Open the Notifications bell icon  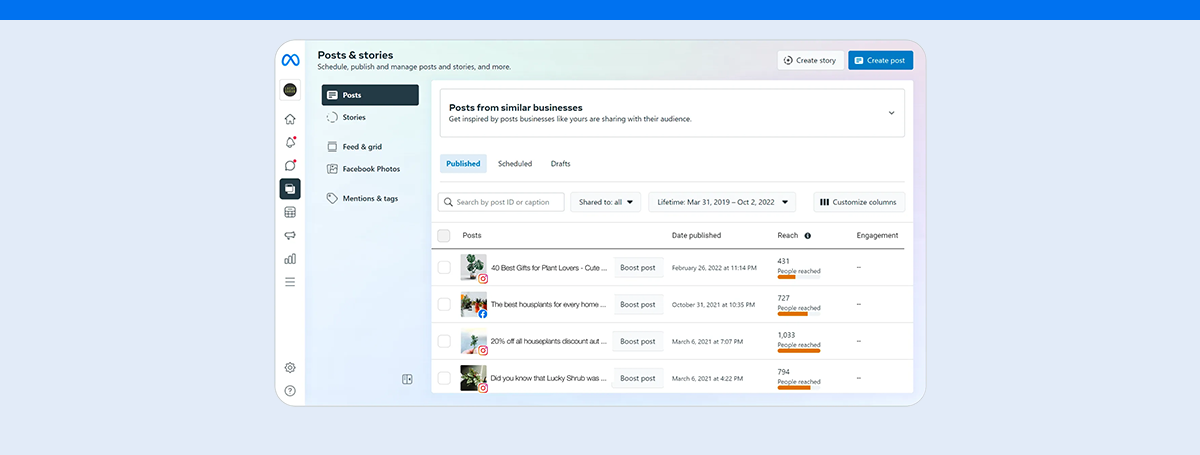tap(290, 142)
